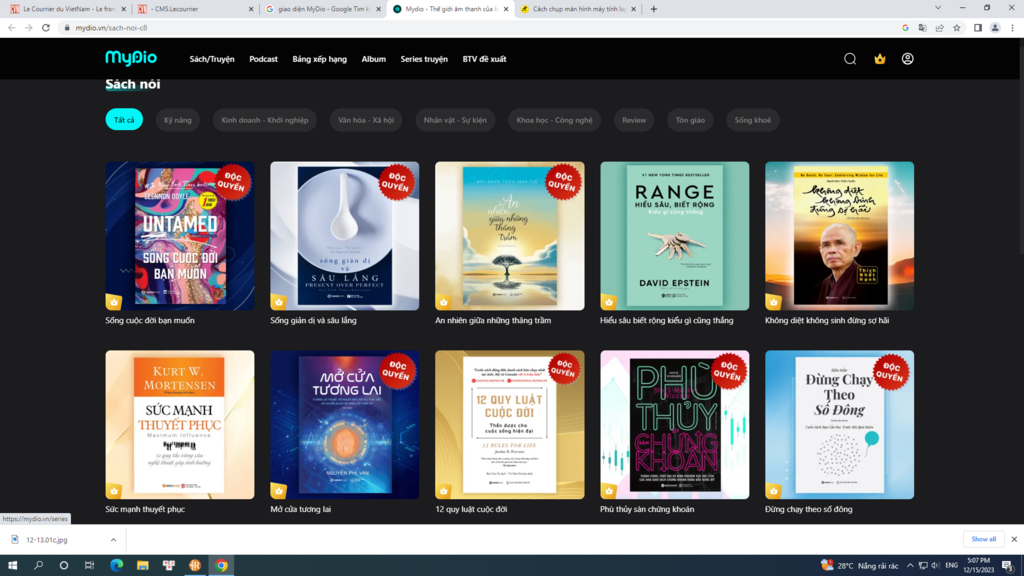
Task: Select the 'Kỹ năng' category filter
Action: [178, 120]
